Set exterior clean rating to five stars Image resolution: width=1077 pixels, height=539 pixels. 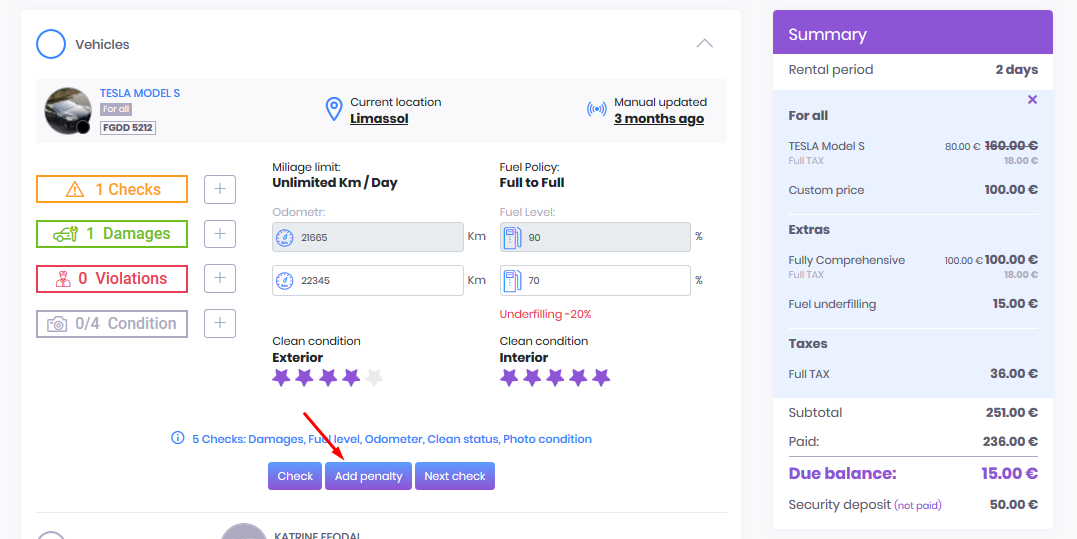374,377
